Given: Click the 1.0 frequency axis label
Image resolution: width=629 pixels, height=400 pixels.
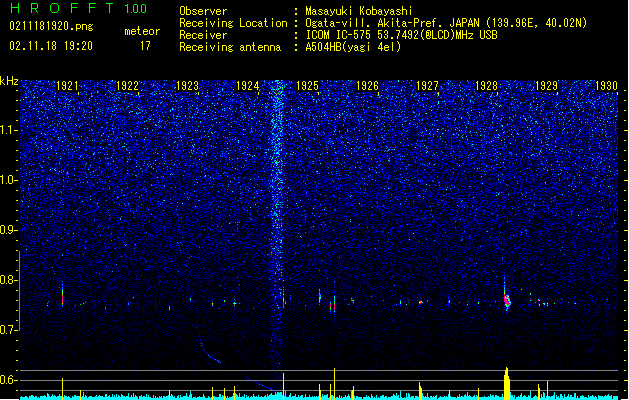Looking at the screenshot, I should pos(9,180).
